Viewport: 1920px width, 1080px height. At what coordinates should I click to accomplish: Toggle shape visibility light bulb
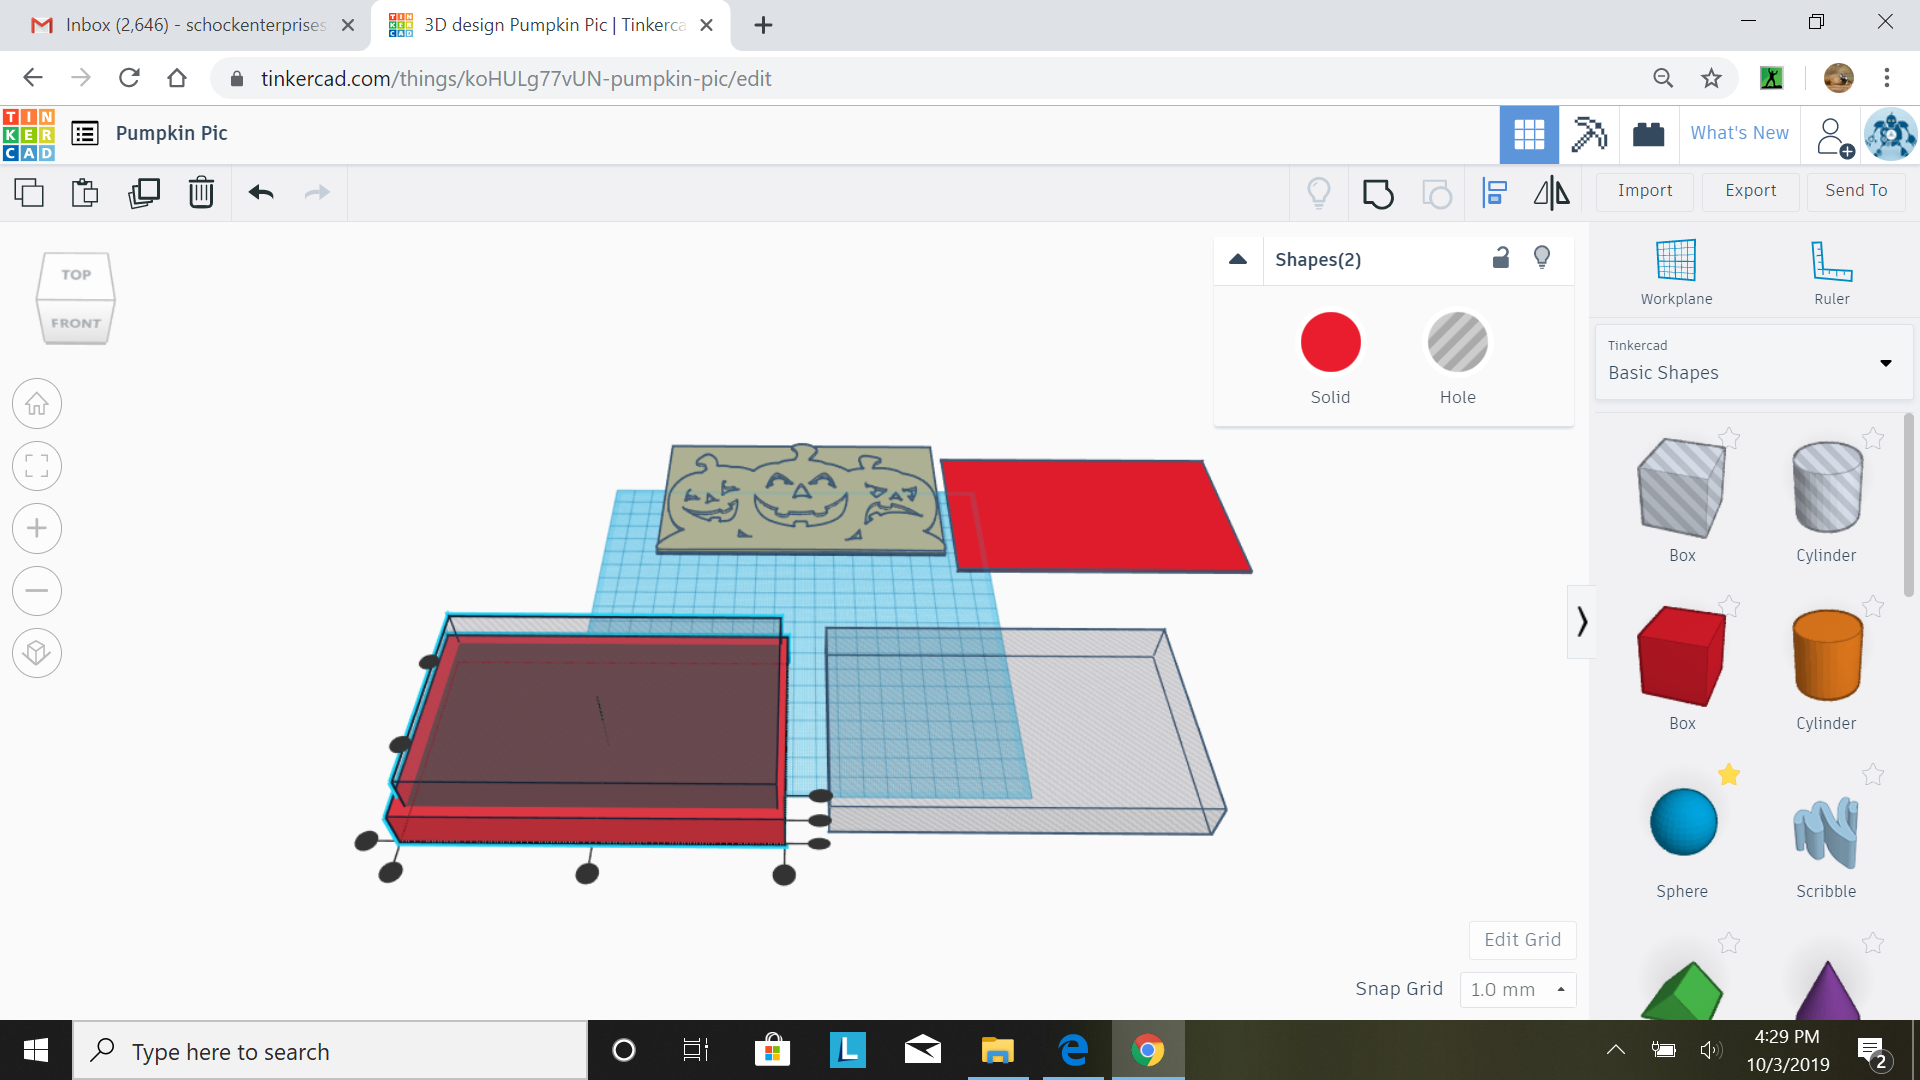(x=1542, y=257)
